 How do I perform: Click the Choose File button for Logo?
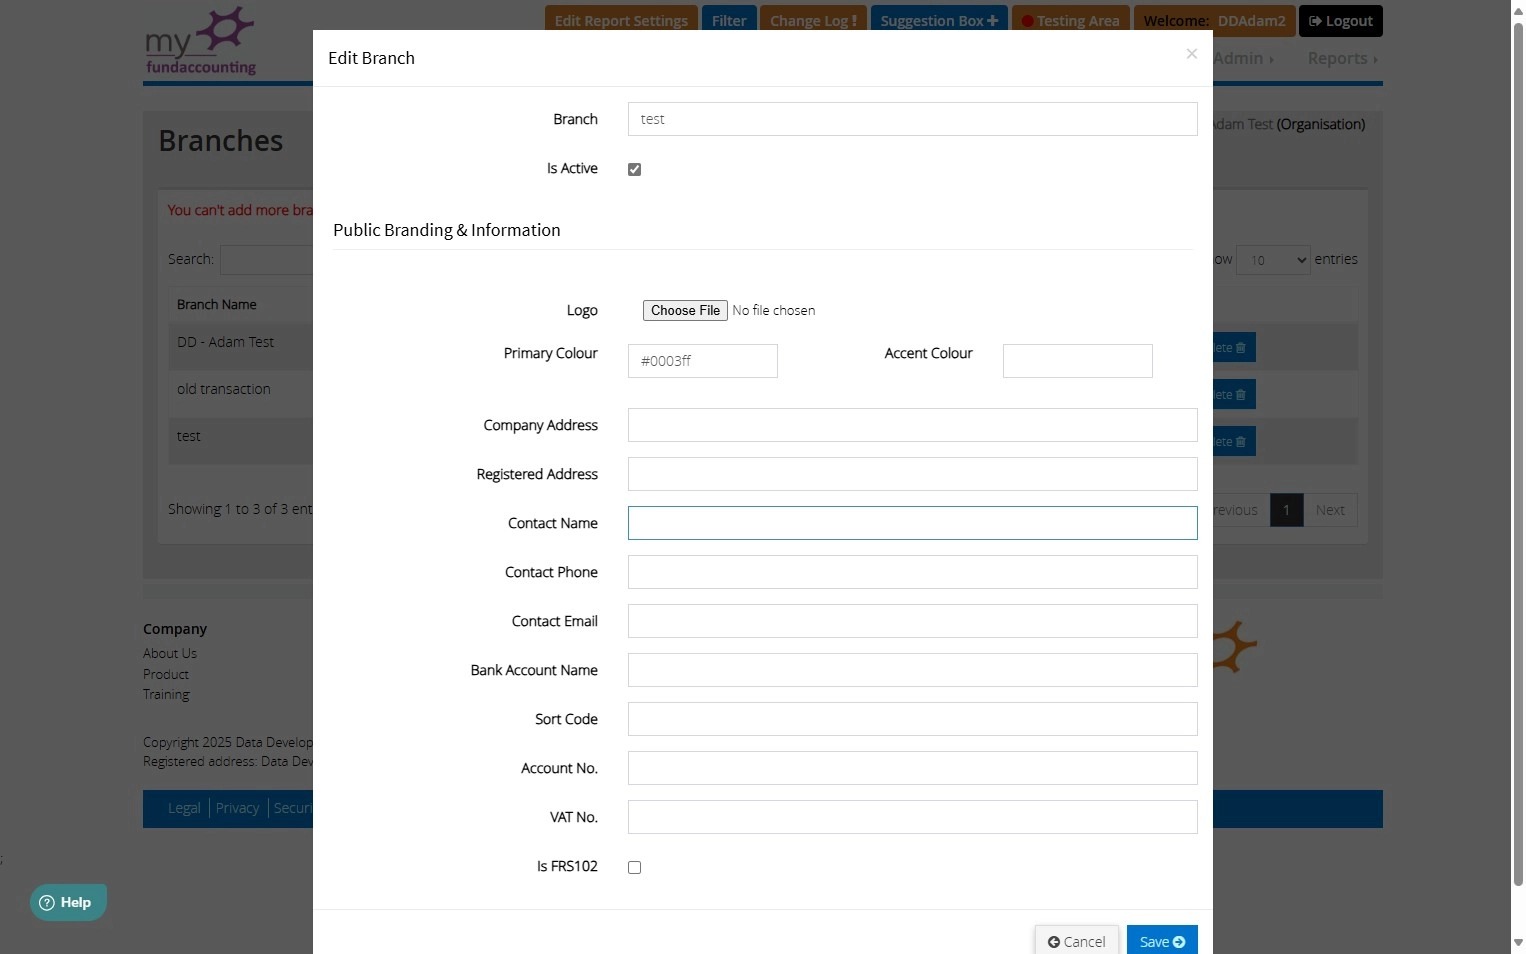[x=685, y=310]
